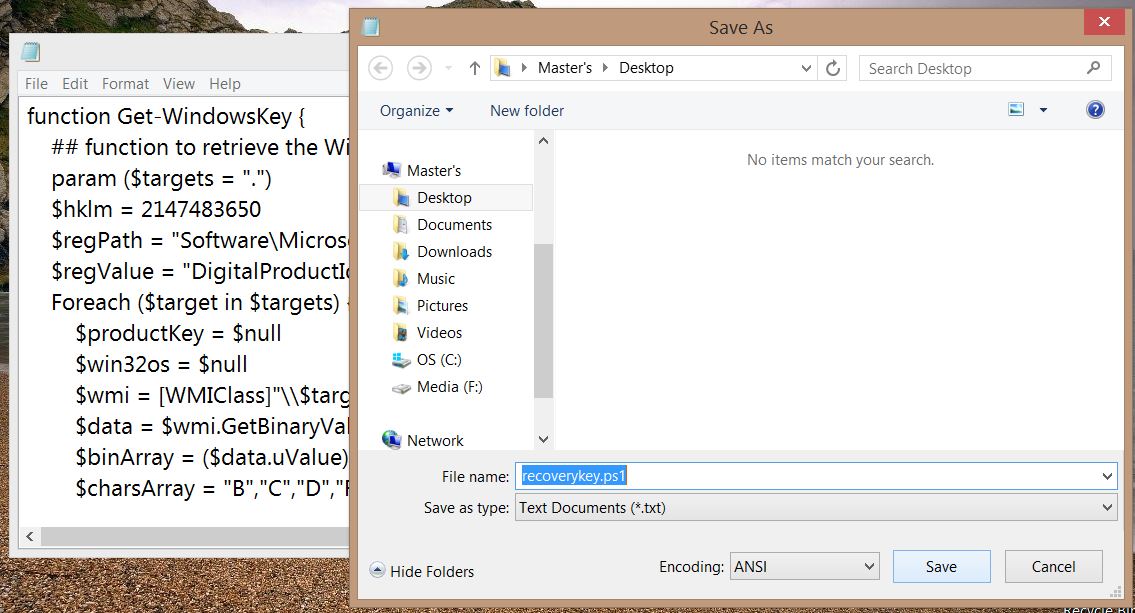
Task: Click the back navigation arrow
Action: coord(381,67)
